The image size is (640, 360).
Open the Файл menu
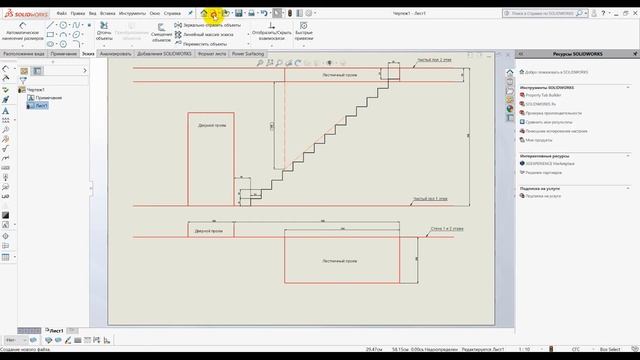tap(61, 13)
